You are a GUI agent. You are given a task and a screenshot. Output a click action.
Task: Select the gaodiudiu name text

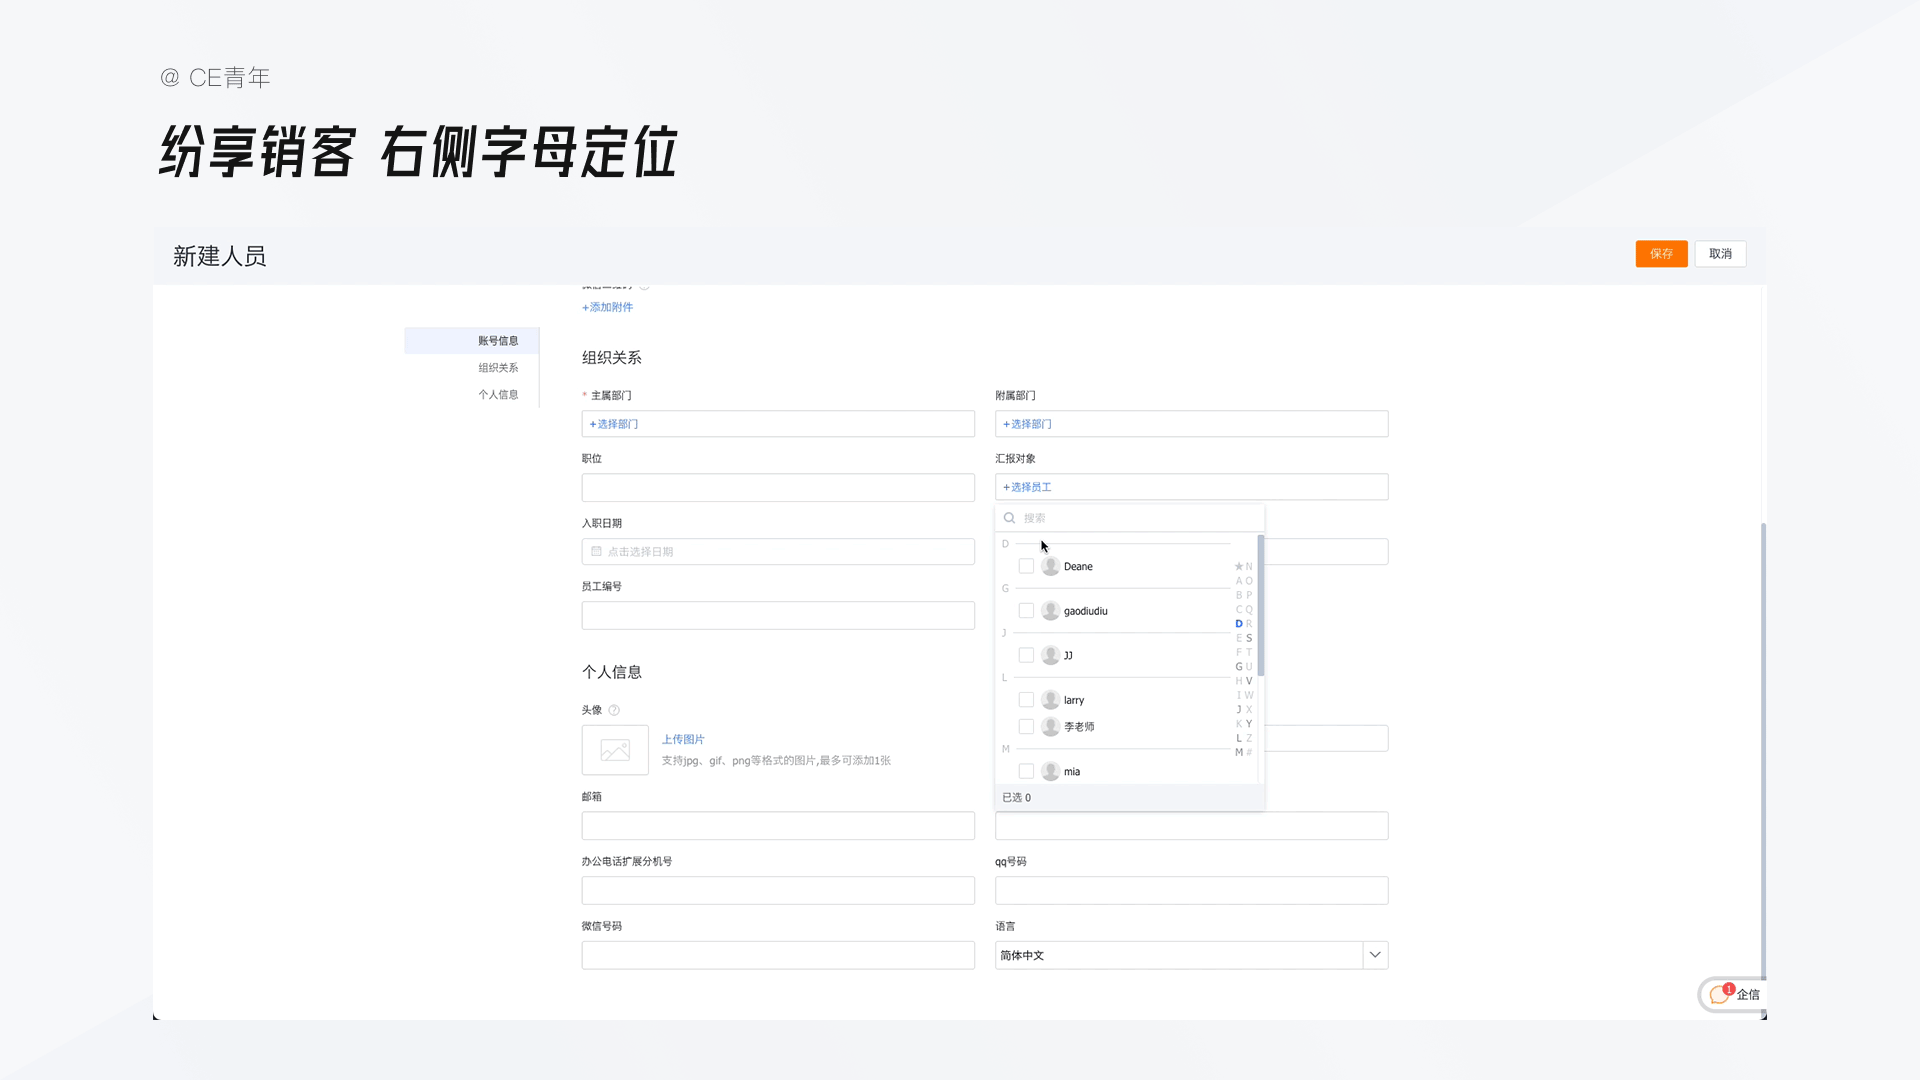1086,611
